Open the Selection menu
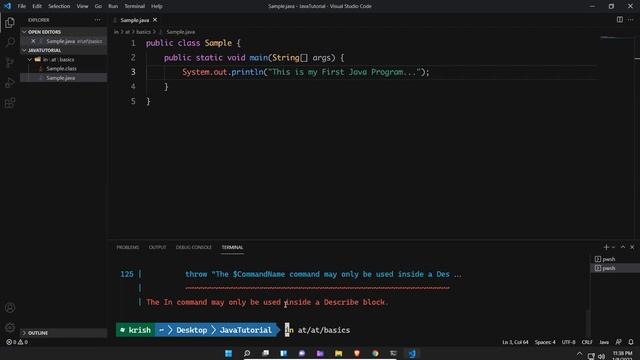The height and width of the screenshot is (360, 640). pyautogui.click(x=59, y=6)
